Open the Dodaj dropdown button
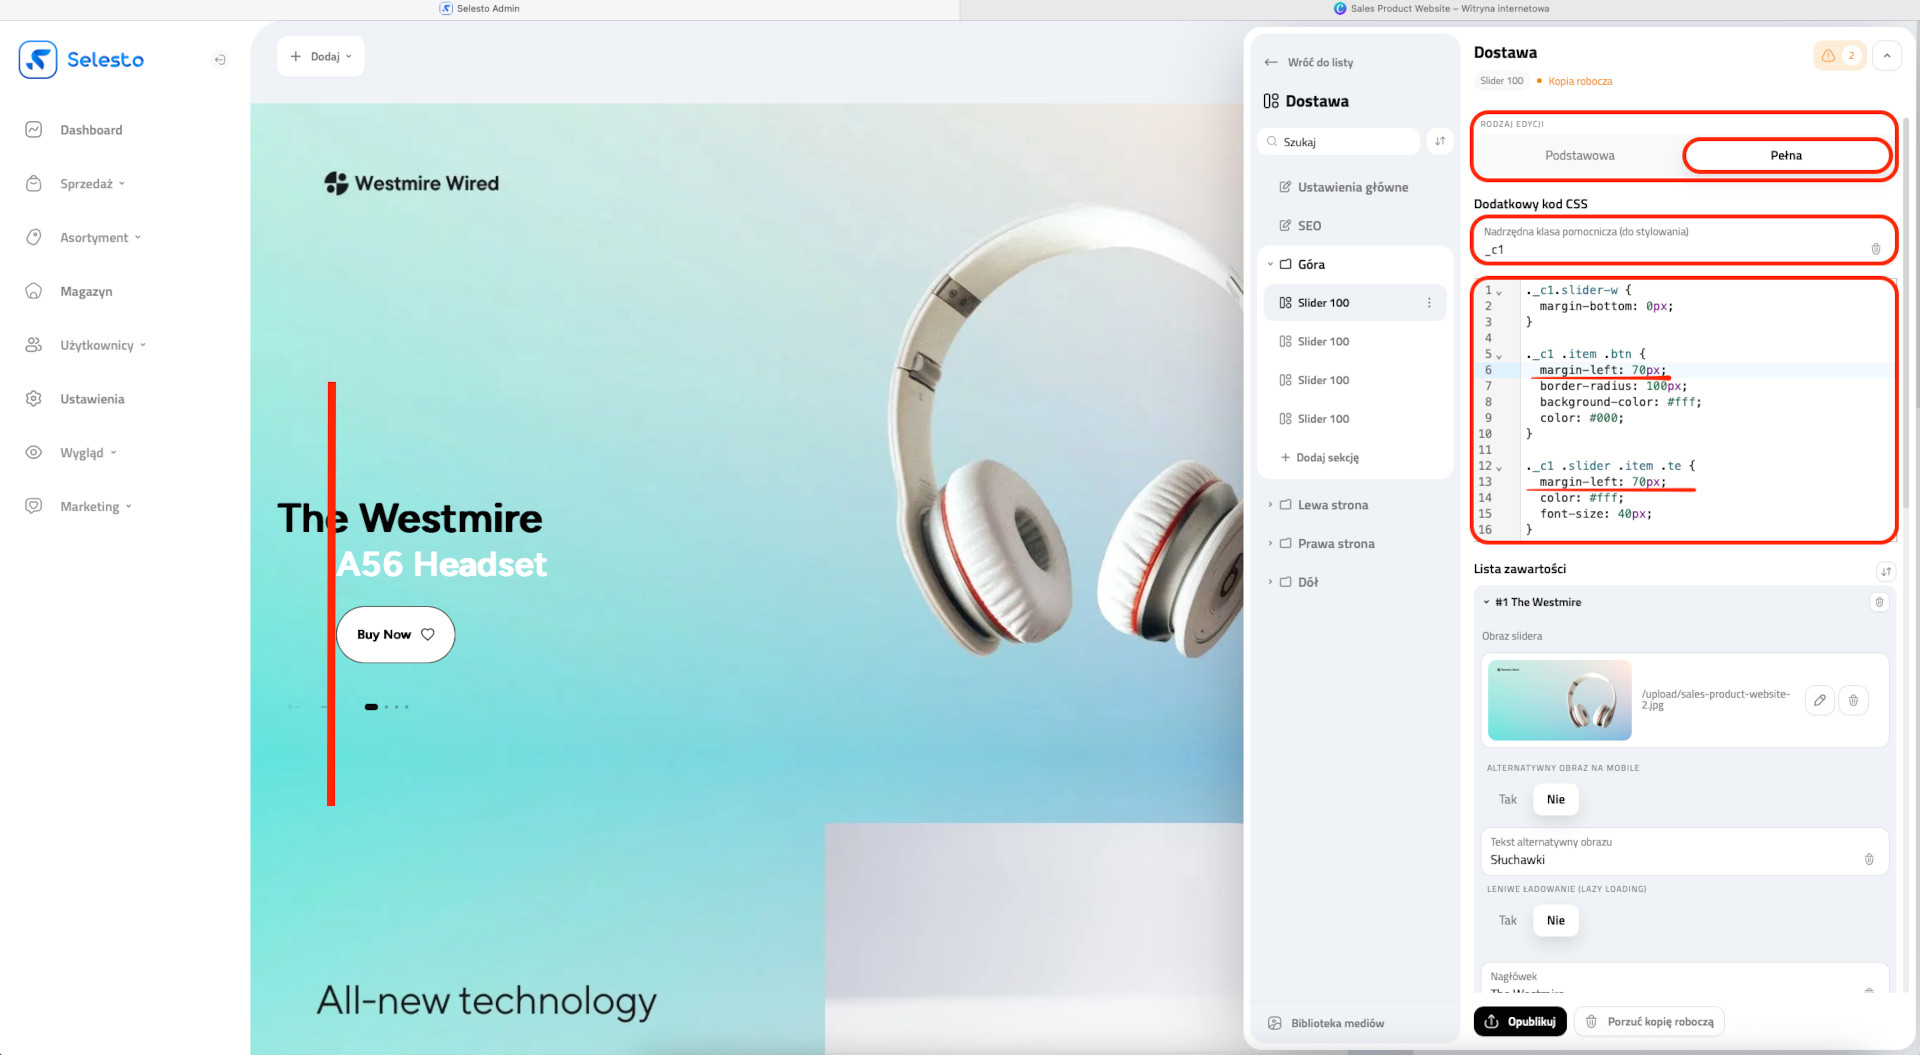The image size is (1920, 1055). (320, 57)
